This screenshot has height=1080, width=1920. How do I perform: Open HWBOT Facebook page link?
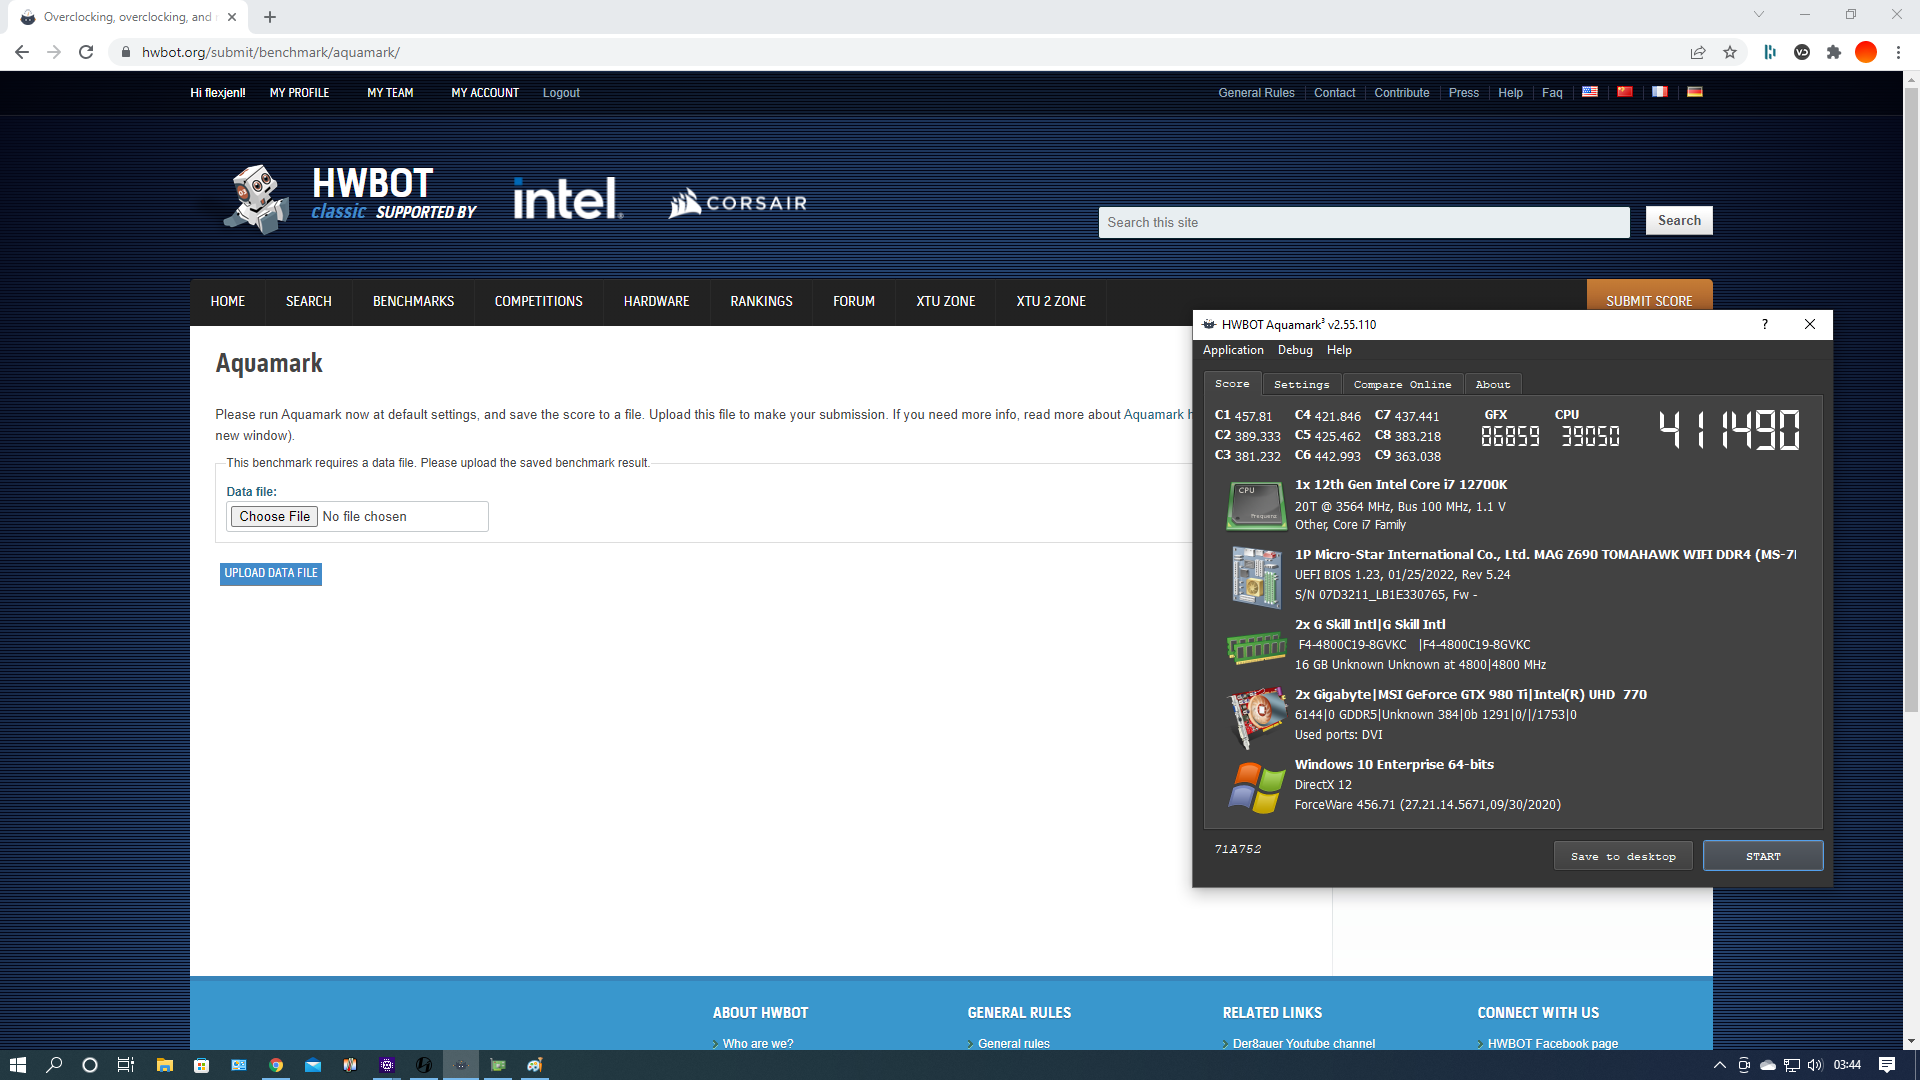tap(1552, 1043)
